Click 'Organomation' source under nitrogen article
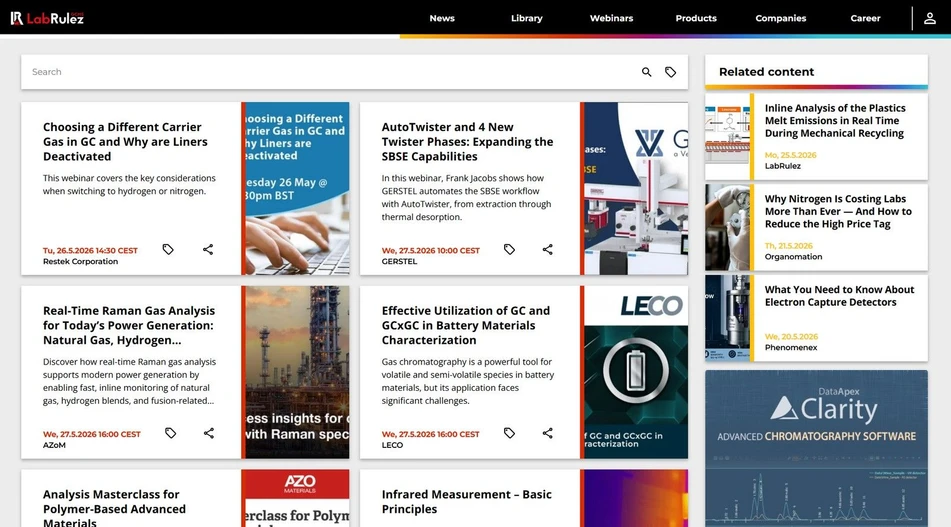 793,257
